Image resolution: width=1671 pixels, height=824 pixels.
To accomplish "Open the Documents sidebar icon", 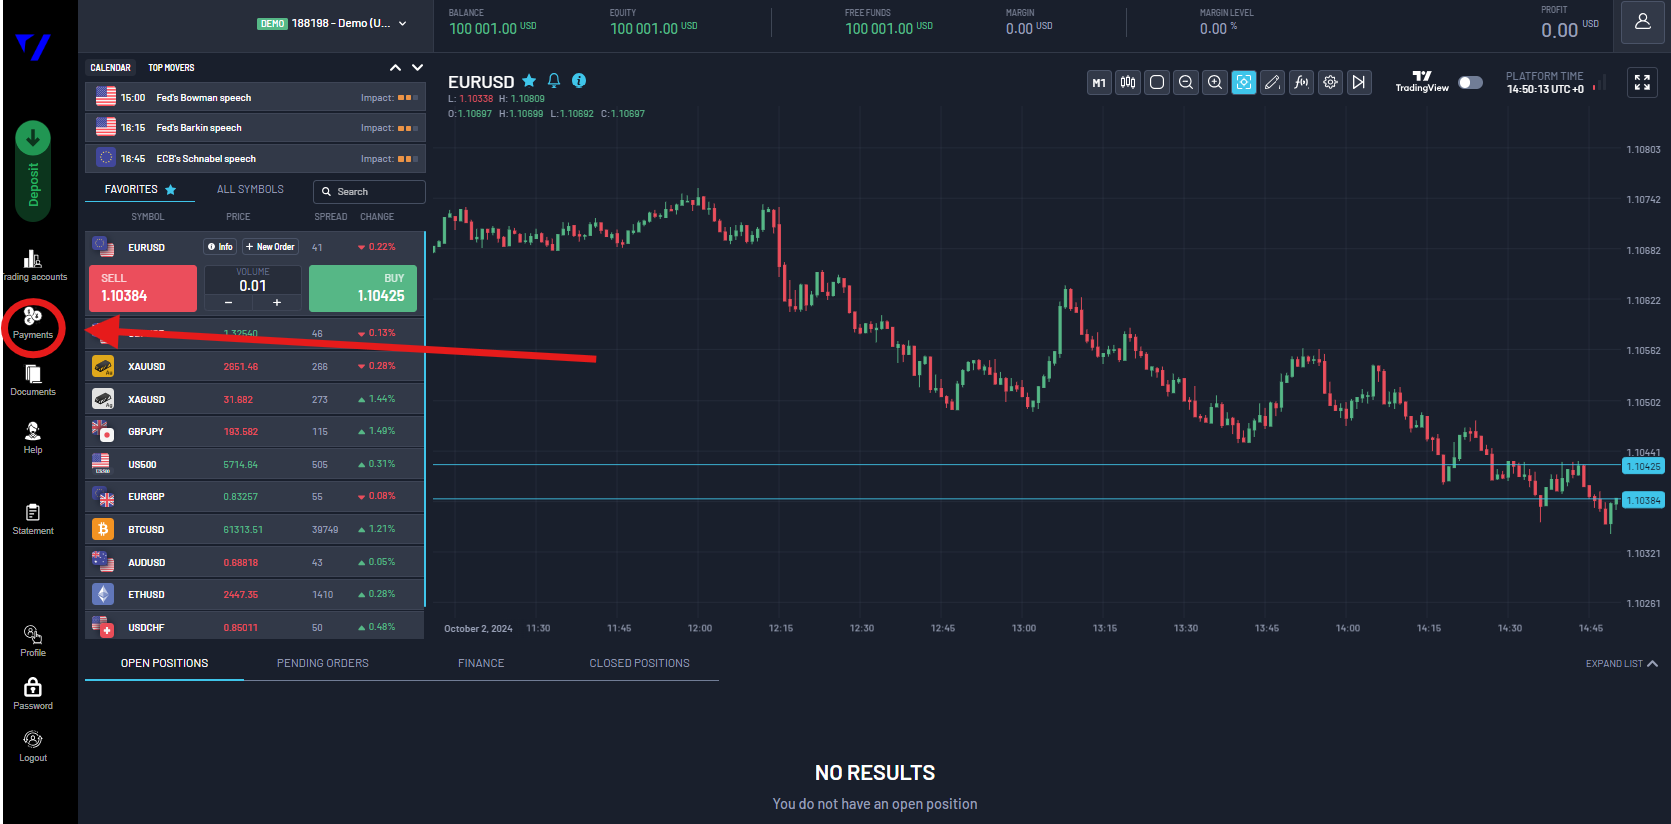I will coord(33,380).
